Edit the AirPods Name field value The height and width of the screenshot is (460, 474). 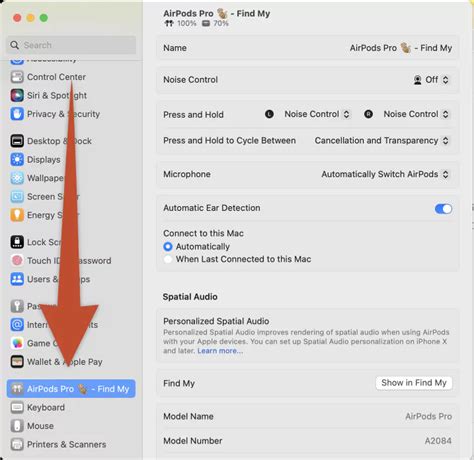401,48
